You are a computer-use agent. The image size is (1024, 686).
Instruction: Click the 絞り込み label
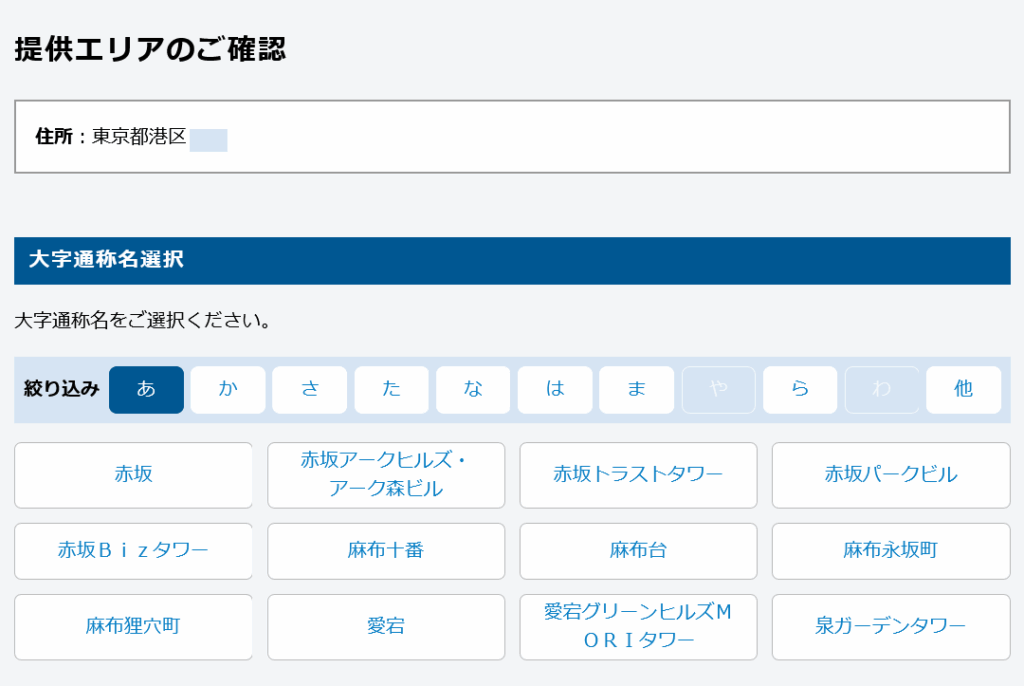pos(61,389)
